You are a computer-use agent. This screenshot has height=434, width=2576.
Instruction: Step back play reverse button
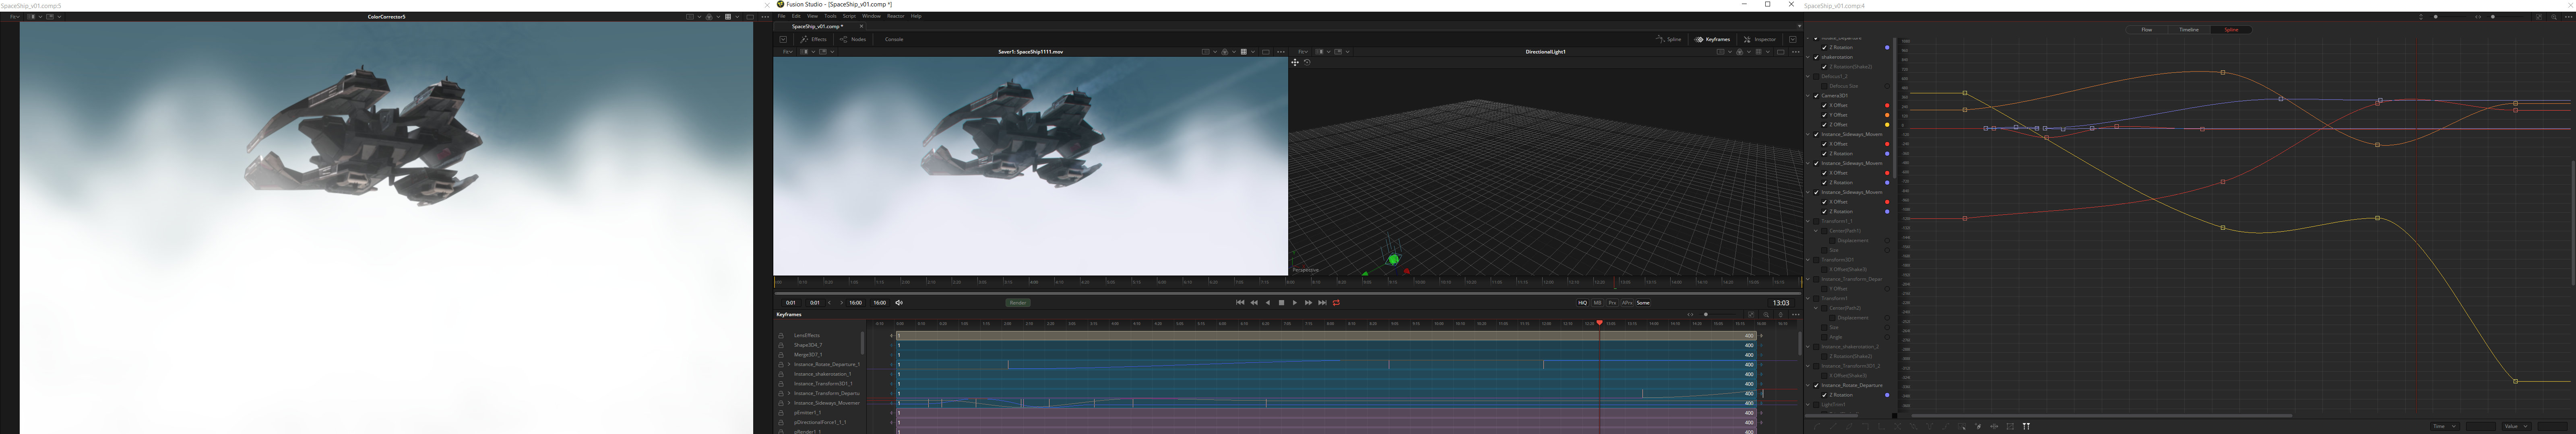coord(1268,303)
